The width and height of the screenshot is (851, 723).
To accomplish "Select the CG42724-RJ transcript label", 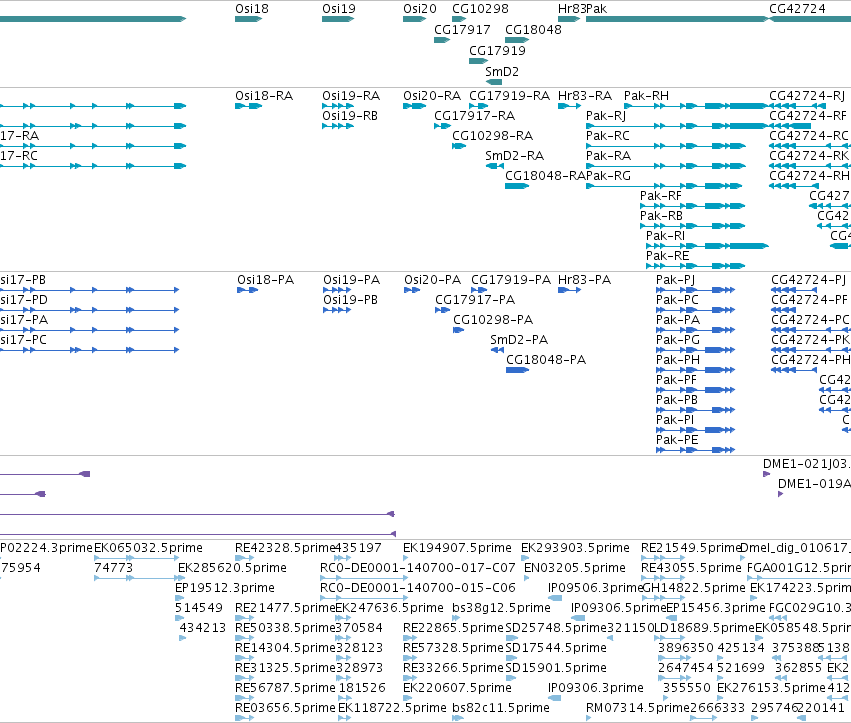I will (806, 96).
